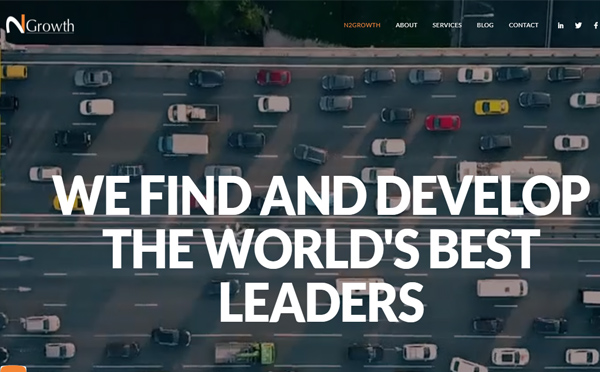Open the ABOUT menu item
Screen dimensions: 600x372
pyautogui.click(x=406, y=25)
